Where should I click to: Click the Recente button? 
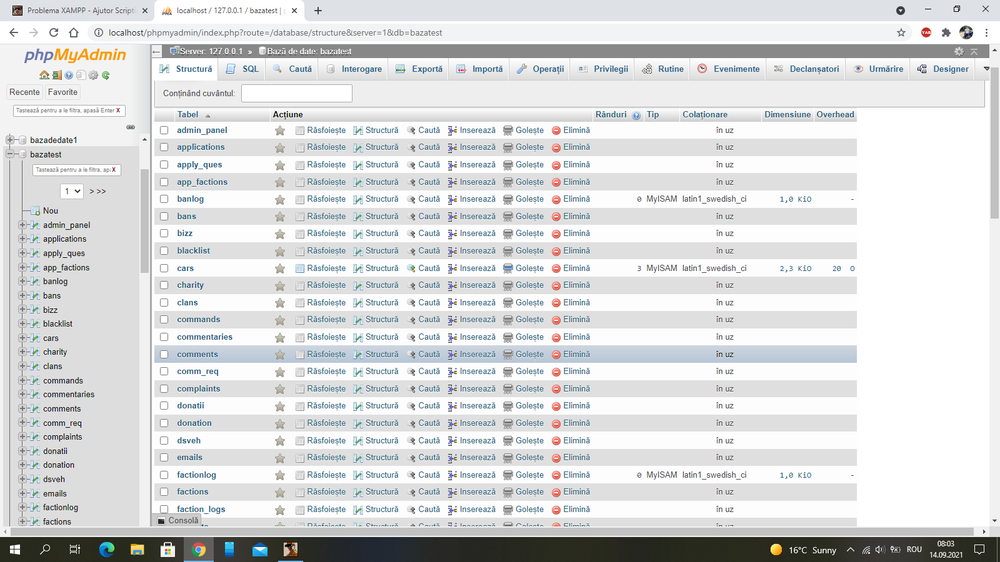tap(24, 92)
